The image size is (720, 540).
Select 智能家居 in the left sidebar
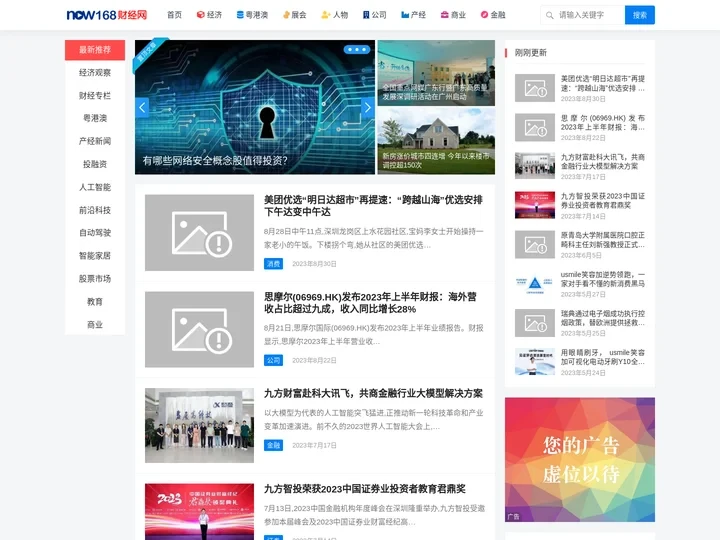tap(95, 256)
